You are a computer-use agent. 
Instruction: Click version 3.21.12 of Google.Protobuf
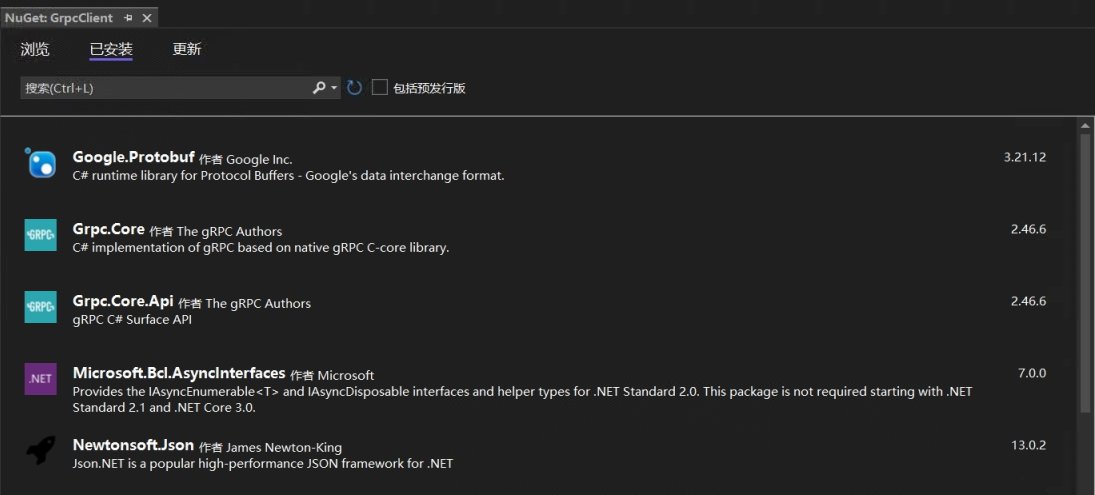click(x=1024, y=157)
